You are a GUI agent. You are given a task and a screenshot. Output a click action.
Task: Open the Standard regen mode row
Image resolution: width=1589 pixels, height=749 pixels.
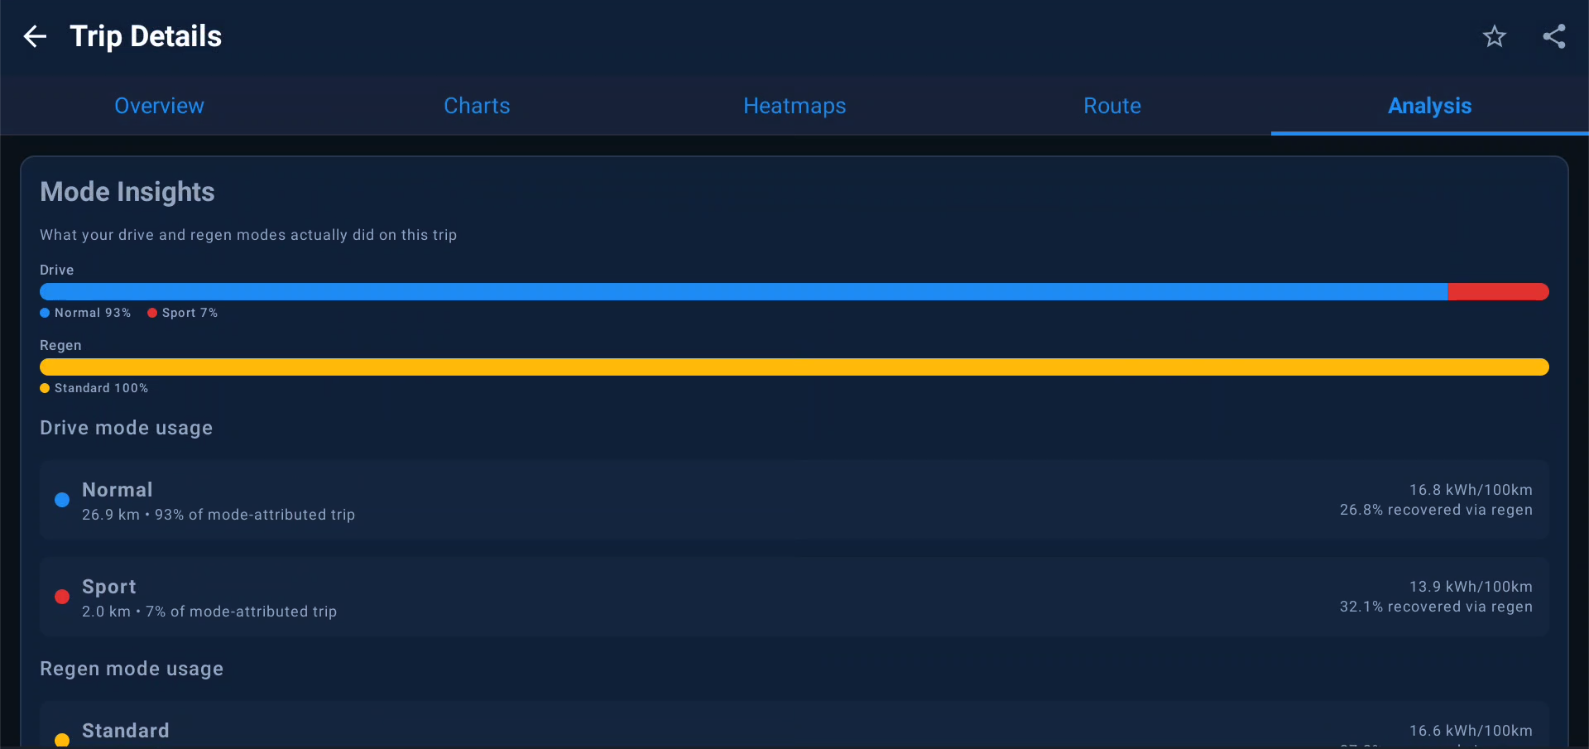[x=794, y=726]
